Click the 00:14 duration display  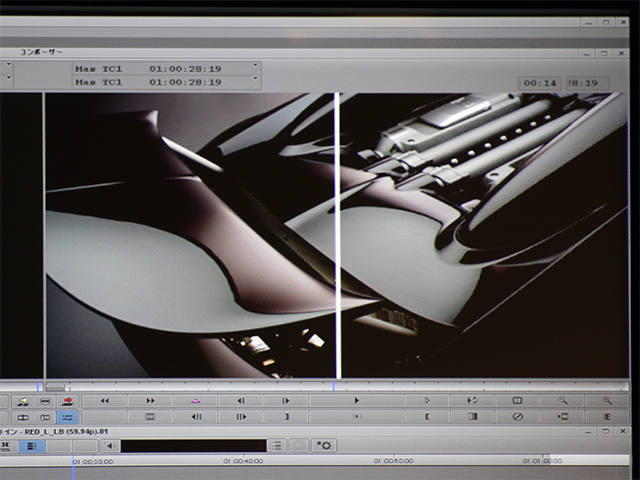[540, 83]
